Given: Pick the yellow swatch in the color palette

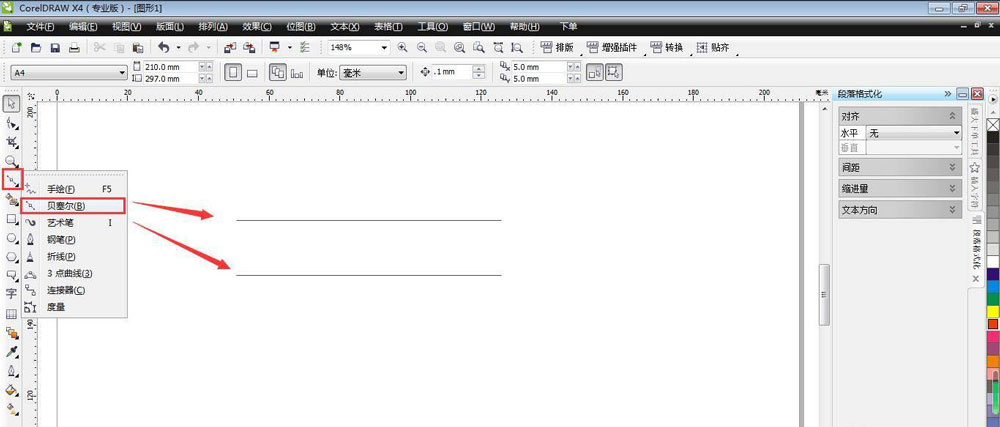Looking at the screenshot, I should tap(993, 311).
